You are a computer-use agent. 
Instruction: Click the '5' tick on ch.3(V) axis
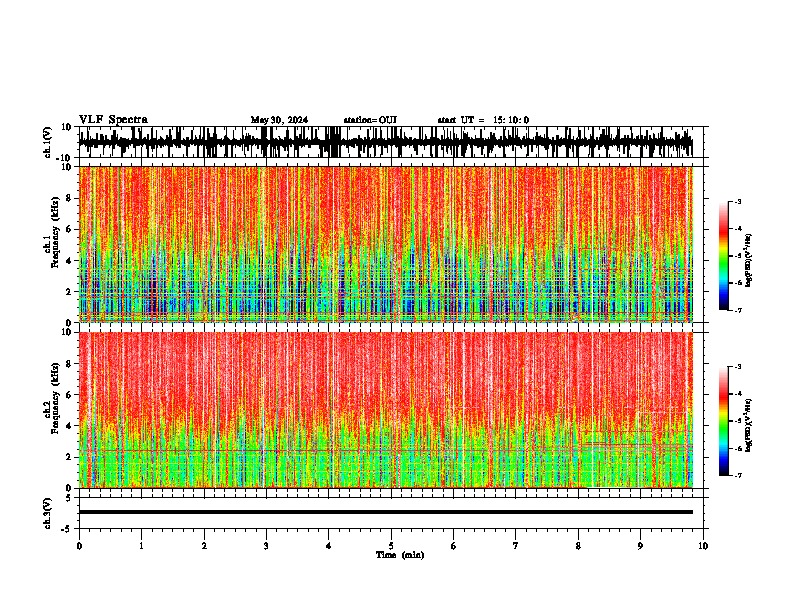coord(70,498)
